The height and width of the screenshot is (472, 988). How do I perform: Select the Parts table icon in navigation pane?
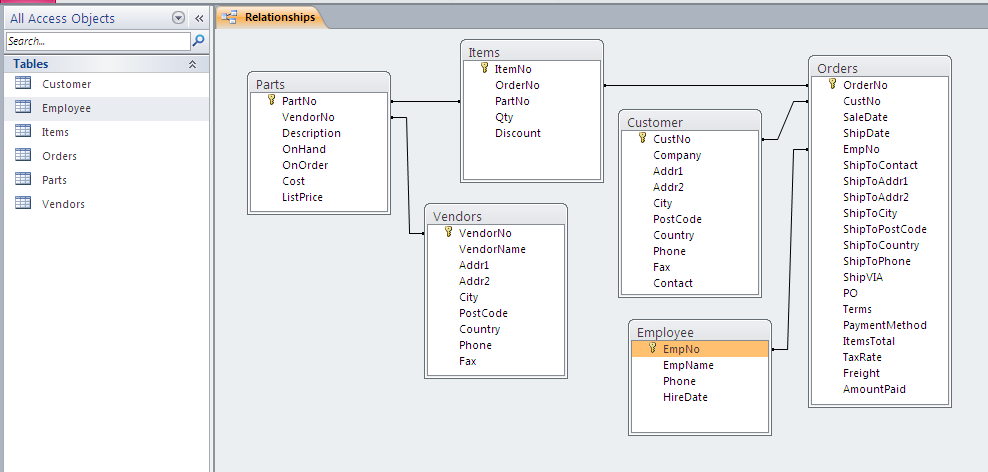[x=23, y=179]
